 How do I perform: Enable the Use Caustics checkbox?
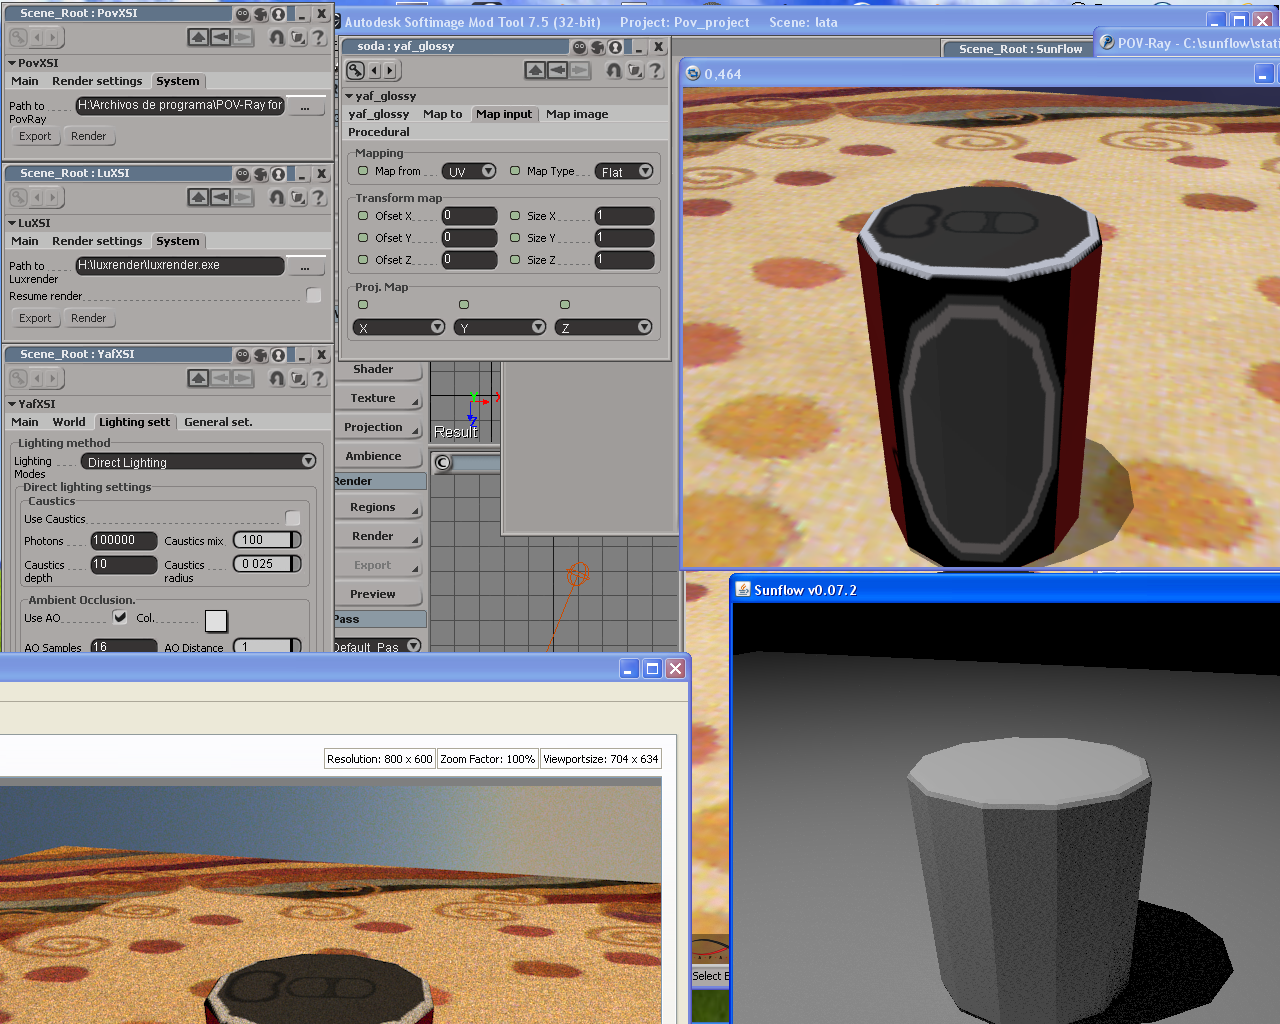(x=293, y=518)
